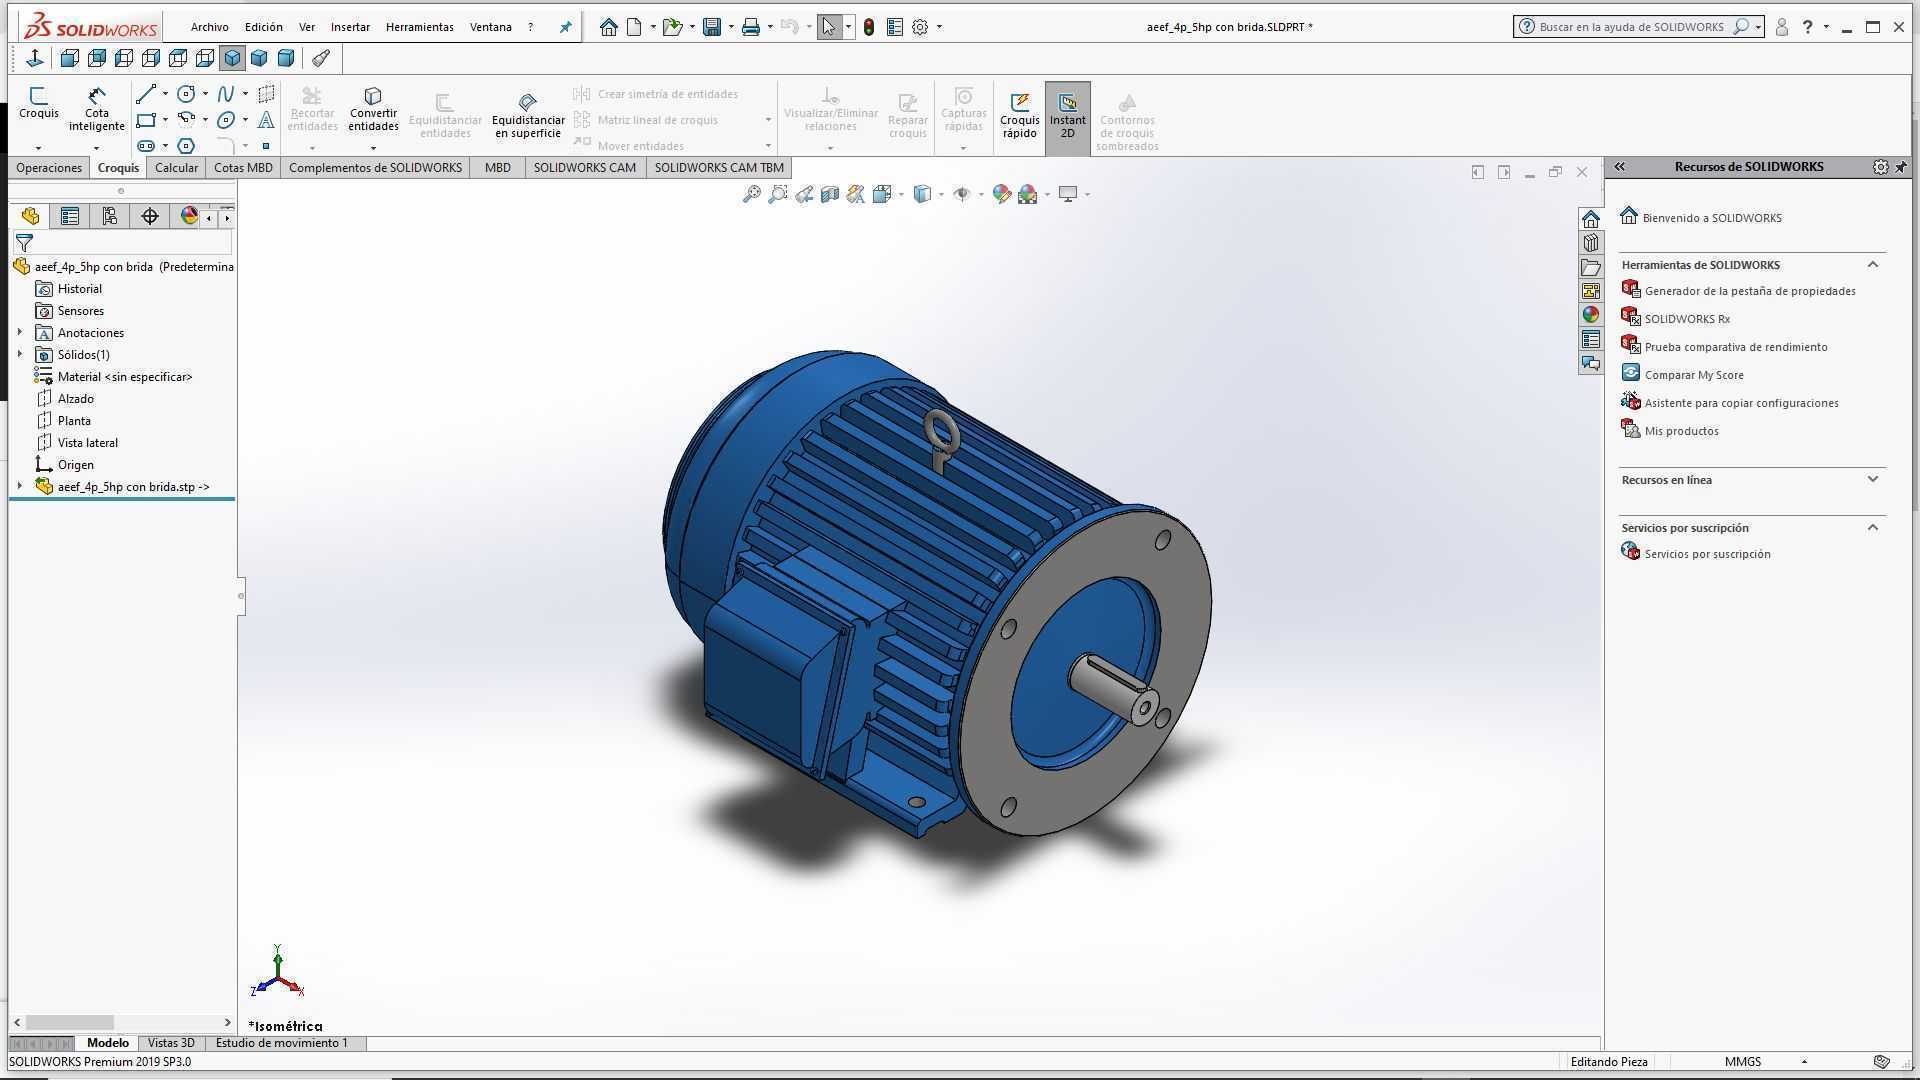Open the Herramientas menu
Image resolution: width=1920 pixels, height=1080 pixels.
tap(419, 27)
